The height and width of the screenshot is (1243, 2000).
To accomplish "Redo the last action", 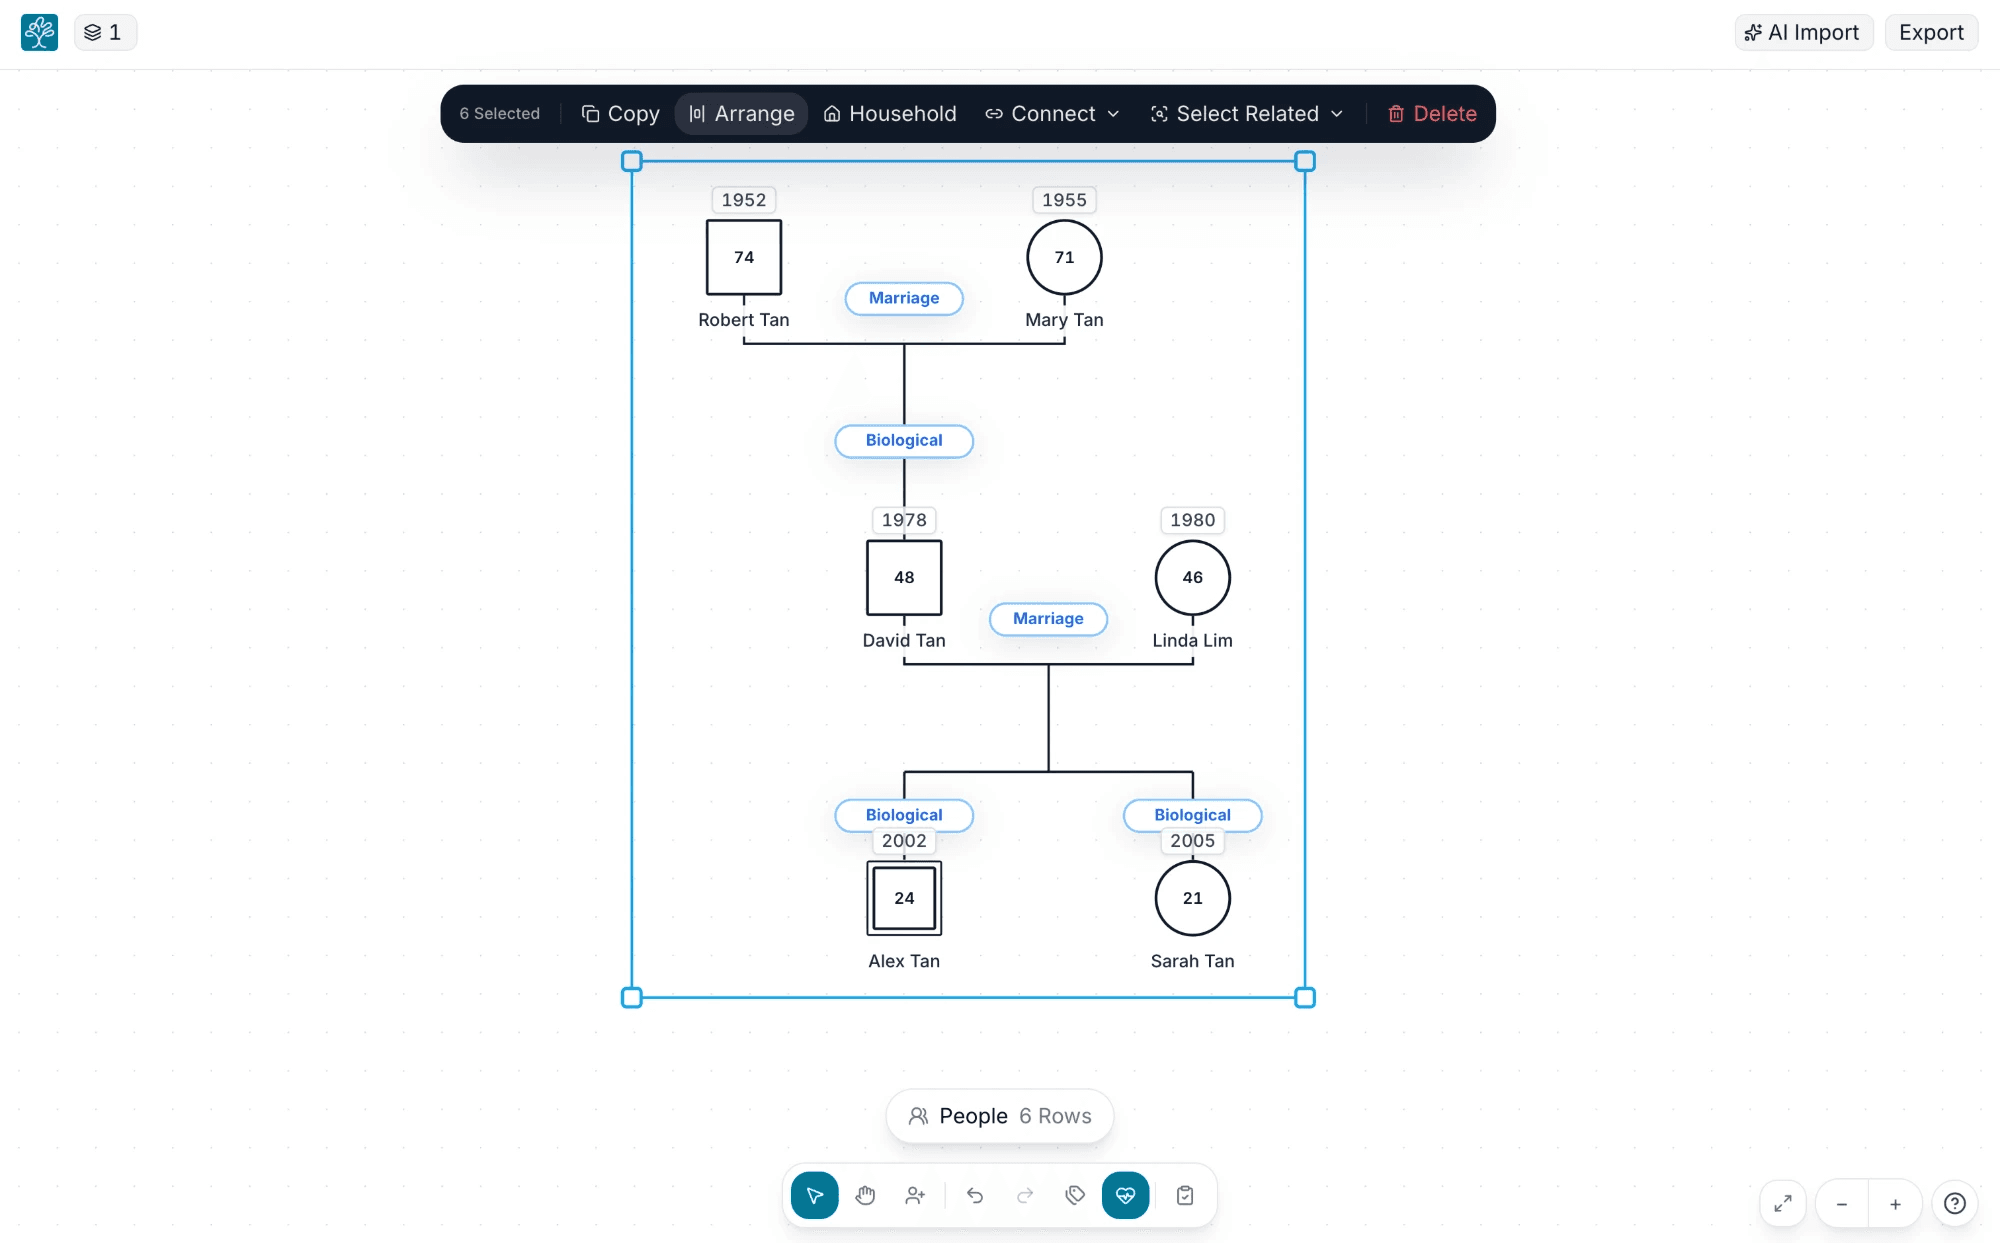I will pyautogui.click(x=1025, y=1195).
